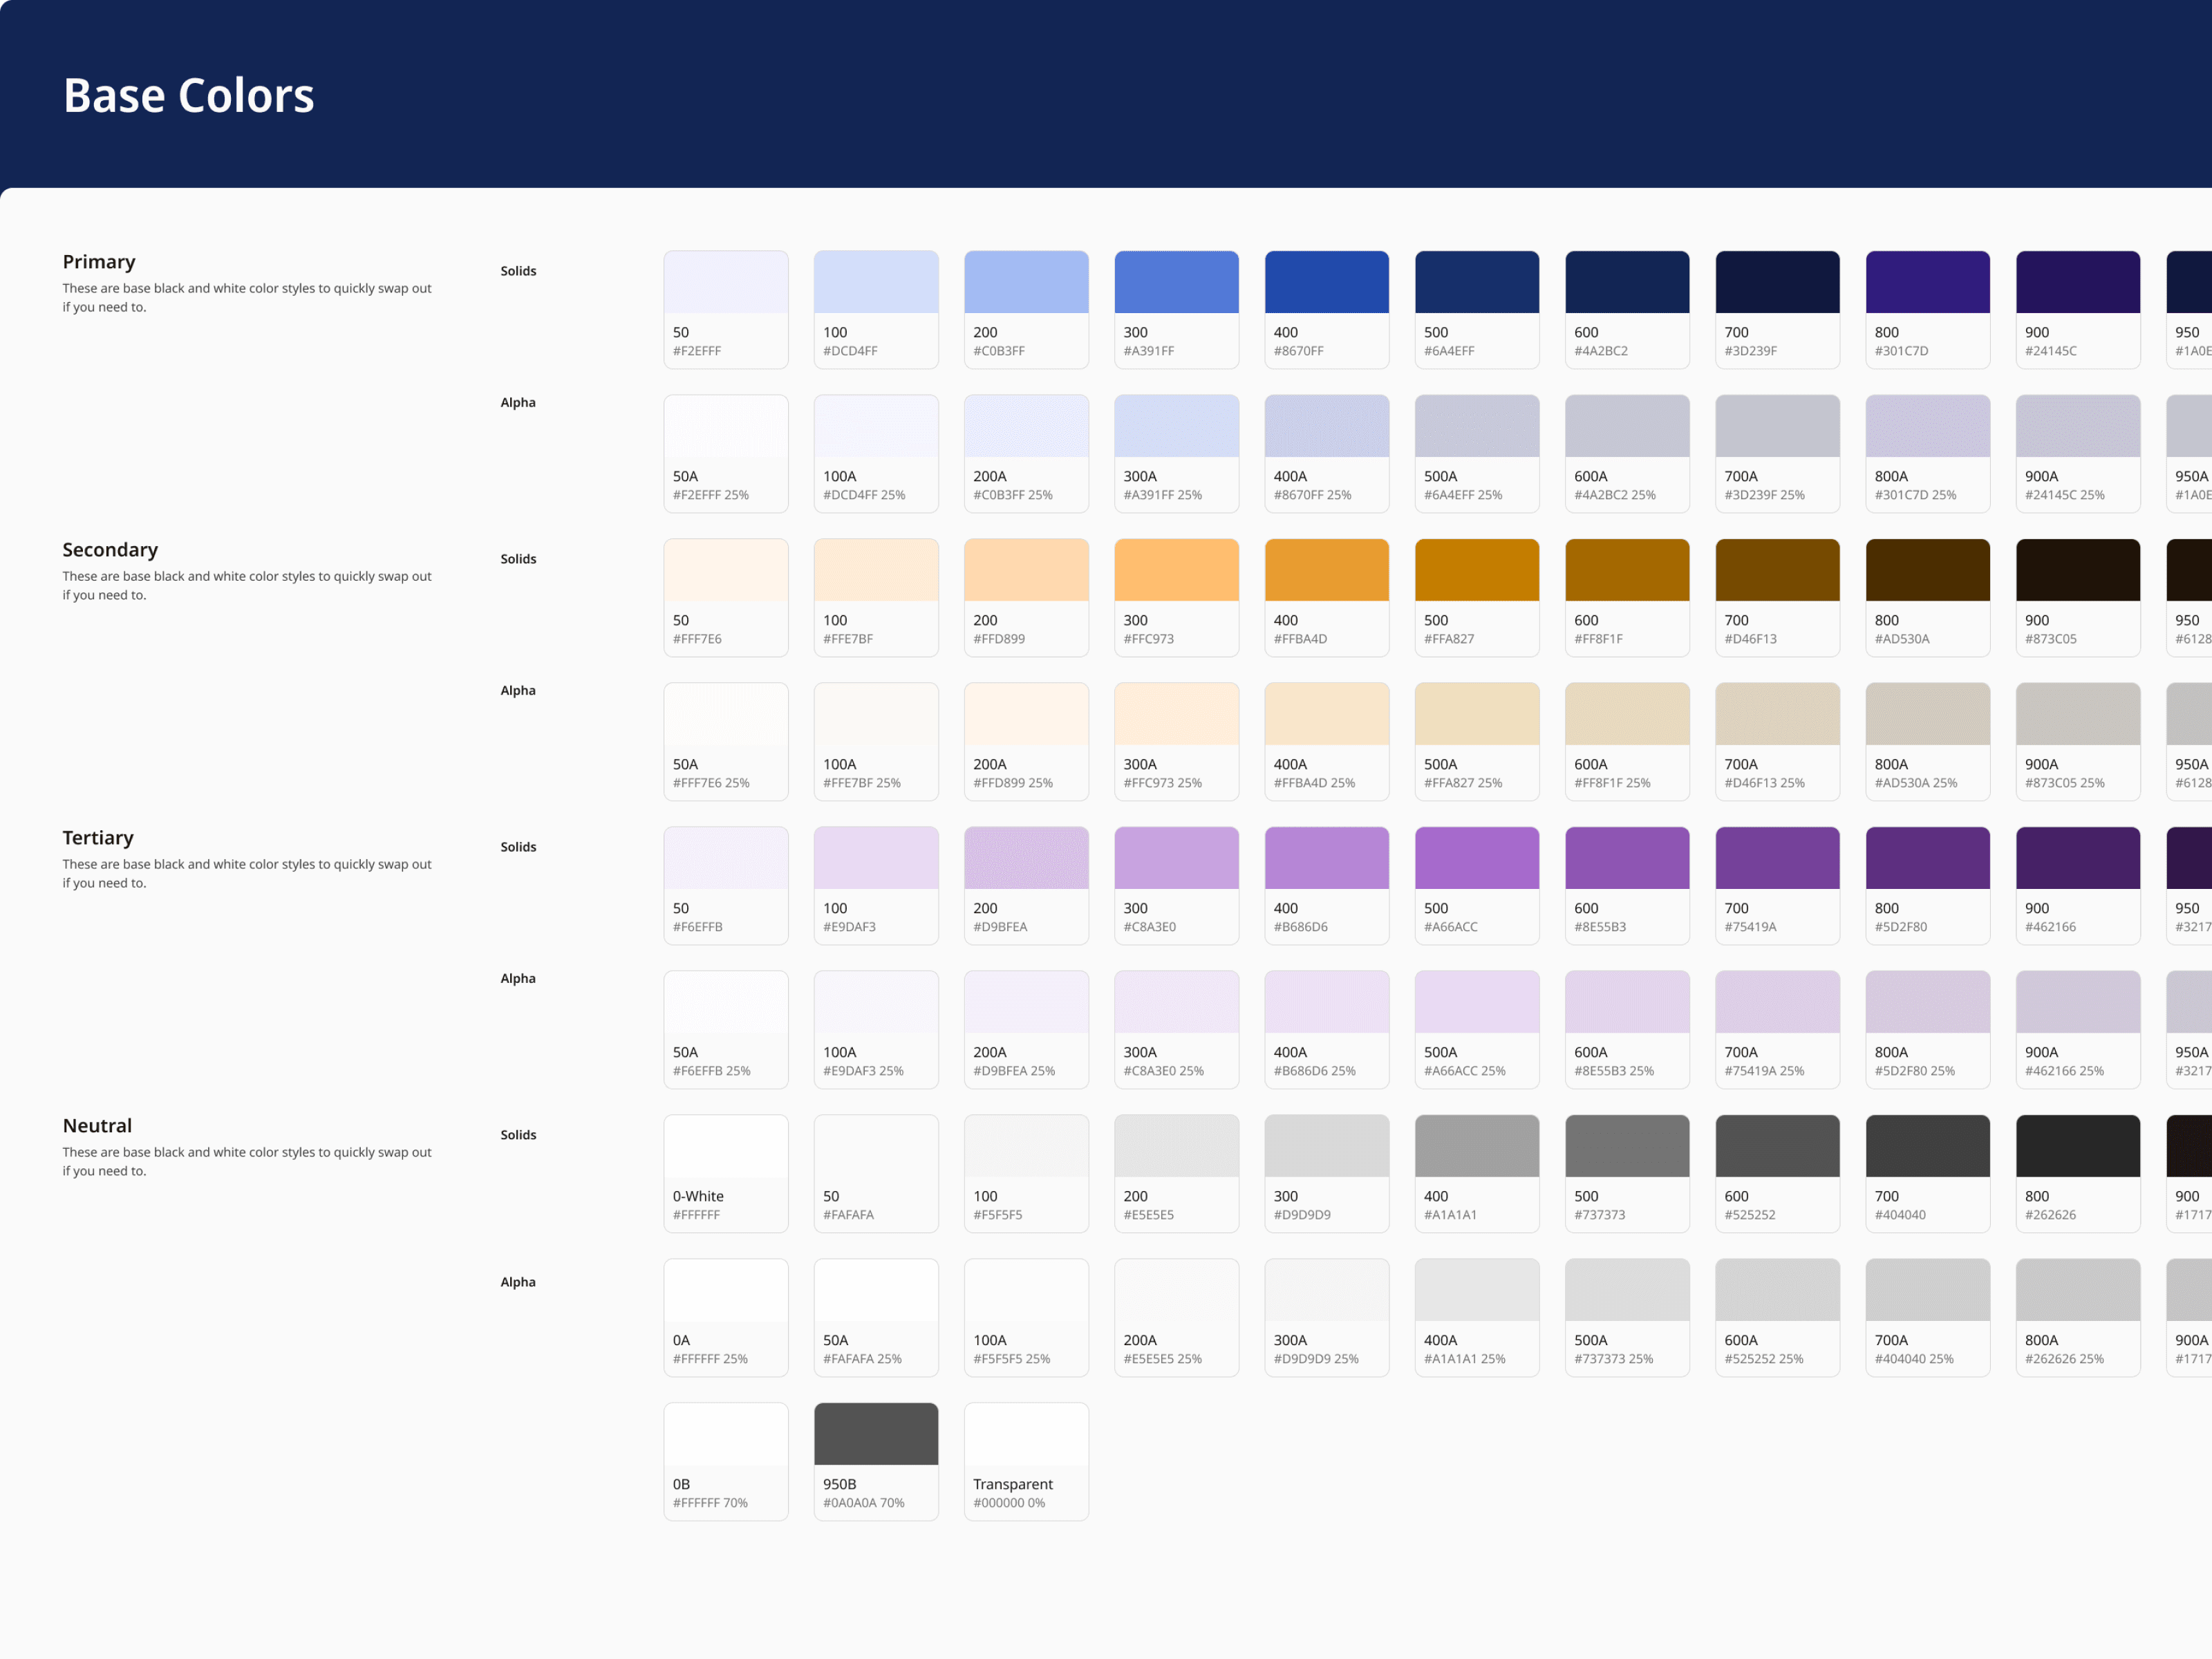Select Primary 600 swatch #4A2BC2

click(1627, 310)
